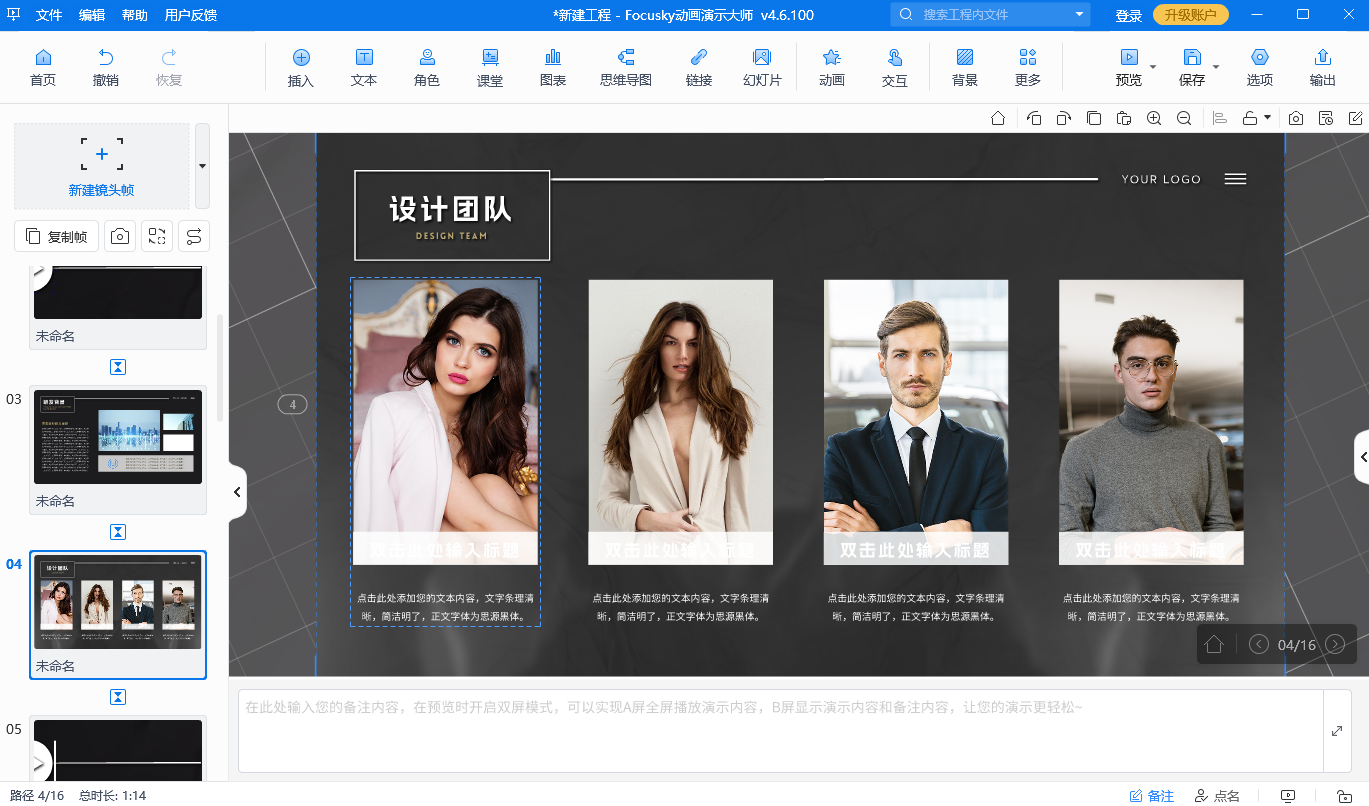
Task: Click the canvas toolbar timed-frame clock icon
Action: 1326,118
